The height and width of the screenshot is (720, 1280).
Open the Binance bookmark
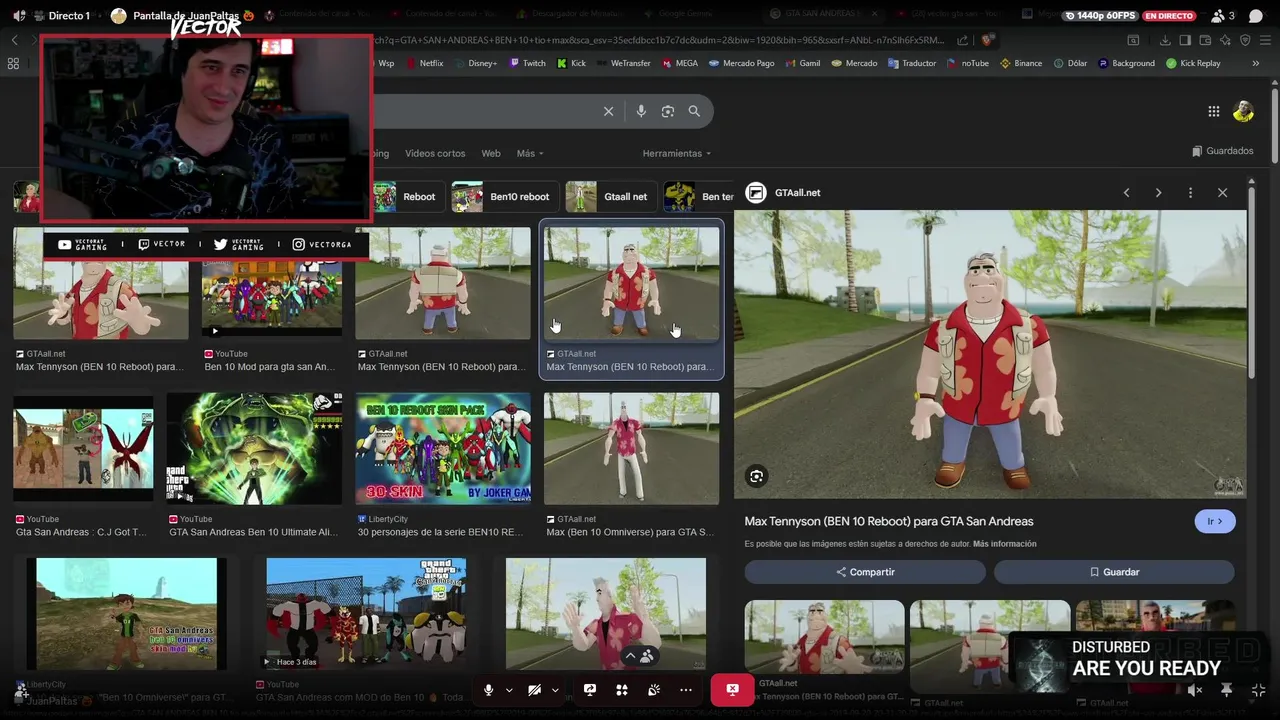tap(1021, 63)
